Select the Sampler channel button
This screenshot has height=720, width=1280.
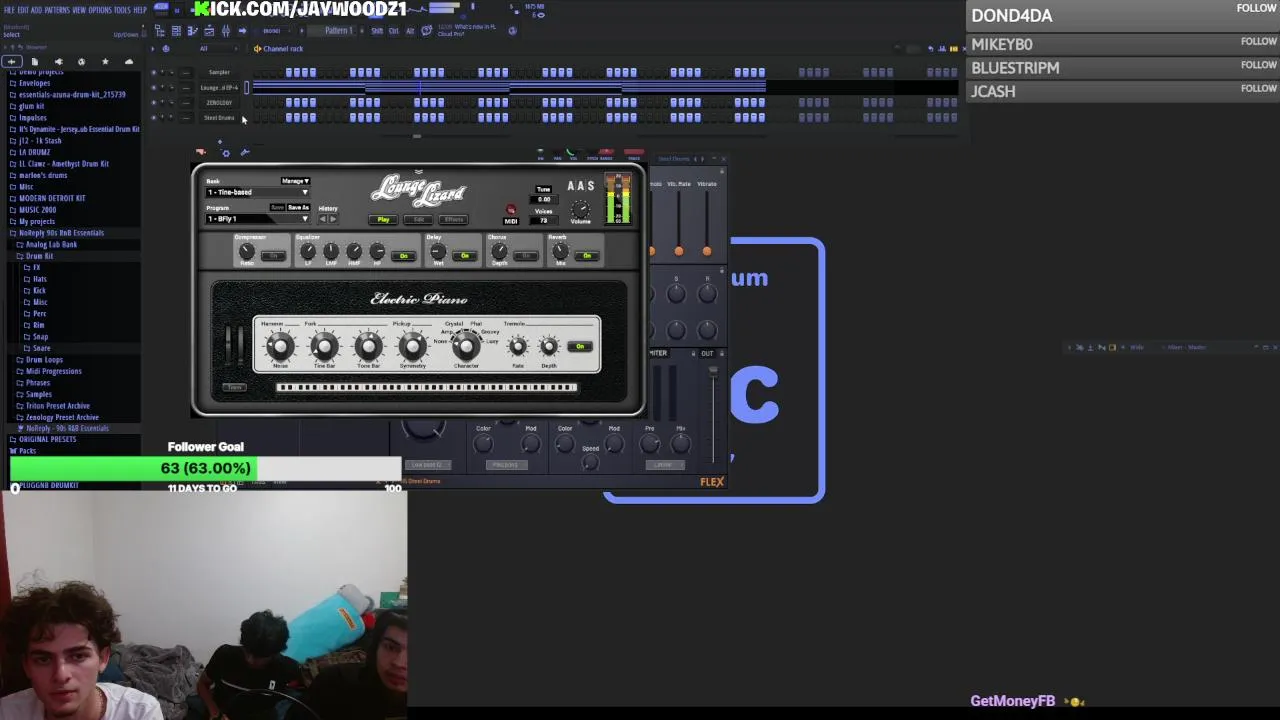(219, 73)
